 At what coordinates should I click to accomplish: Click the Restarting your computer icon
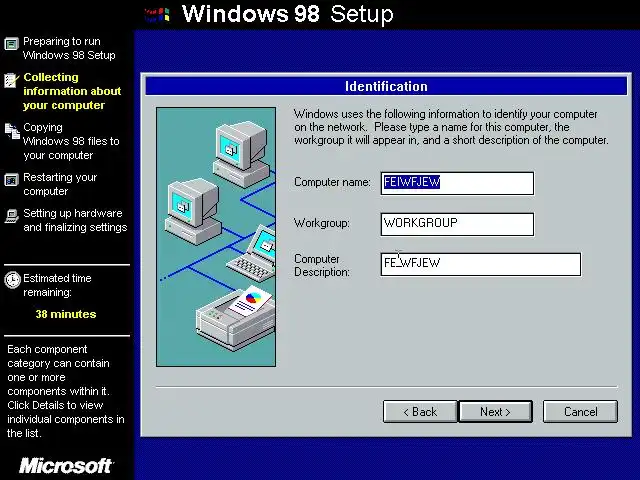pos(11,180)
